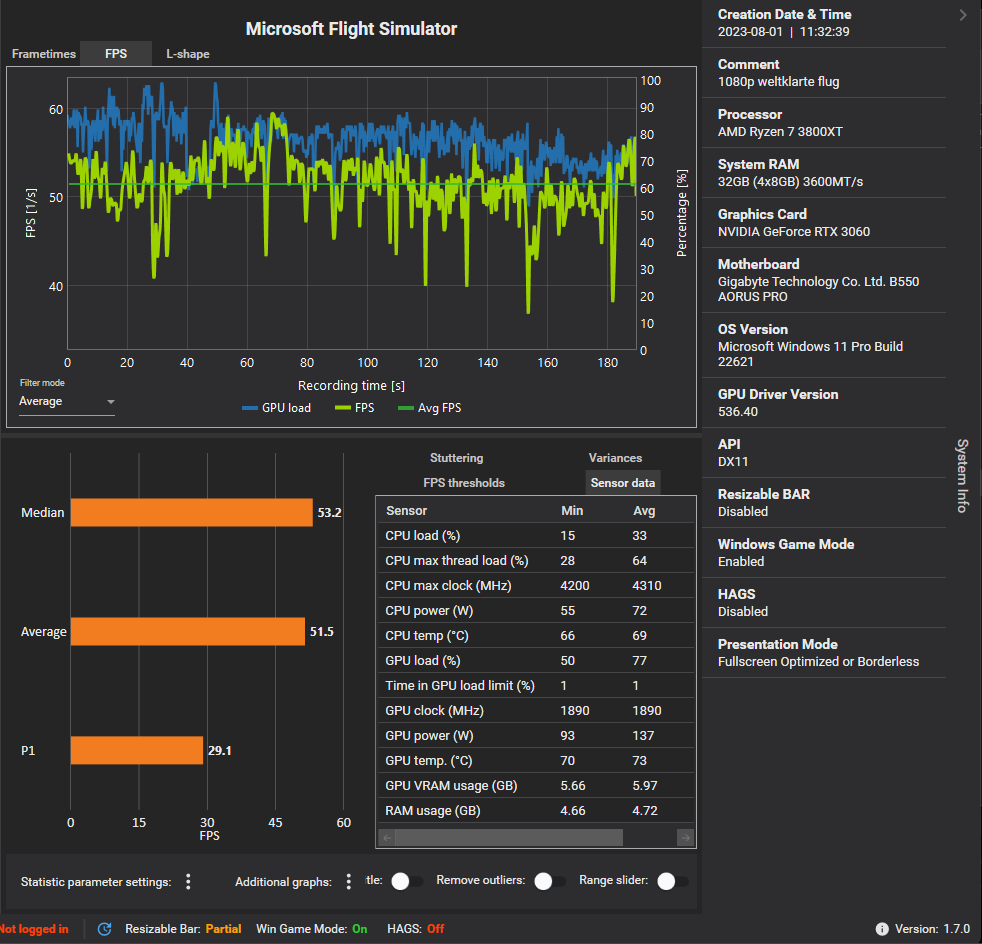Click the System Info vertical label

click(x=963, y=476)
